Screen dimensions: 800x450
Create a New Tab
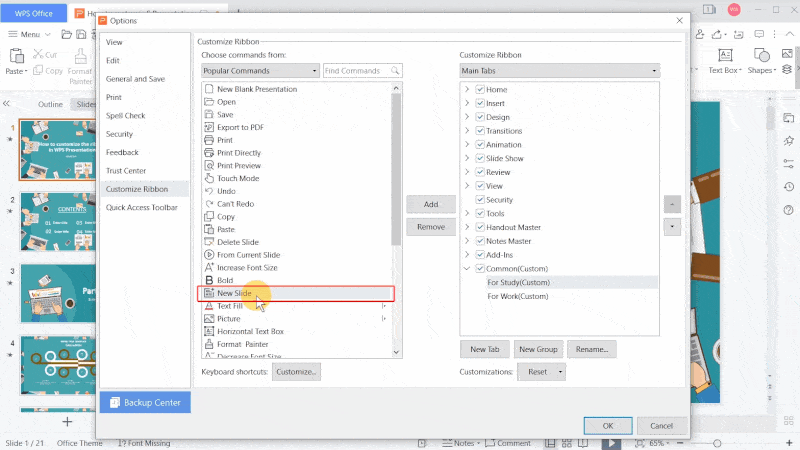485,349
